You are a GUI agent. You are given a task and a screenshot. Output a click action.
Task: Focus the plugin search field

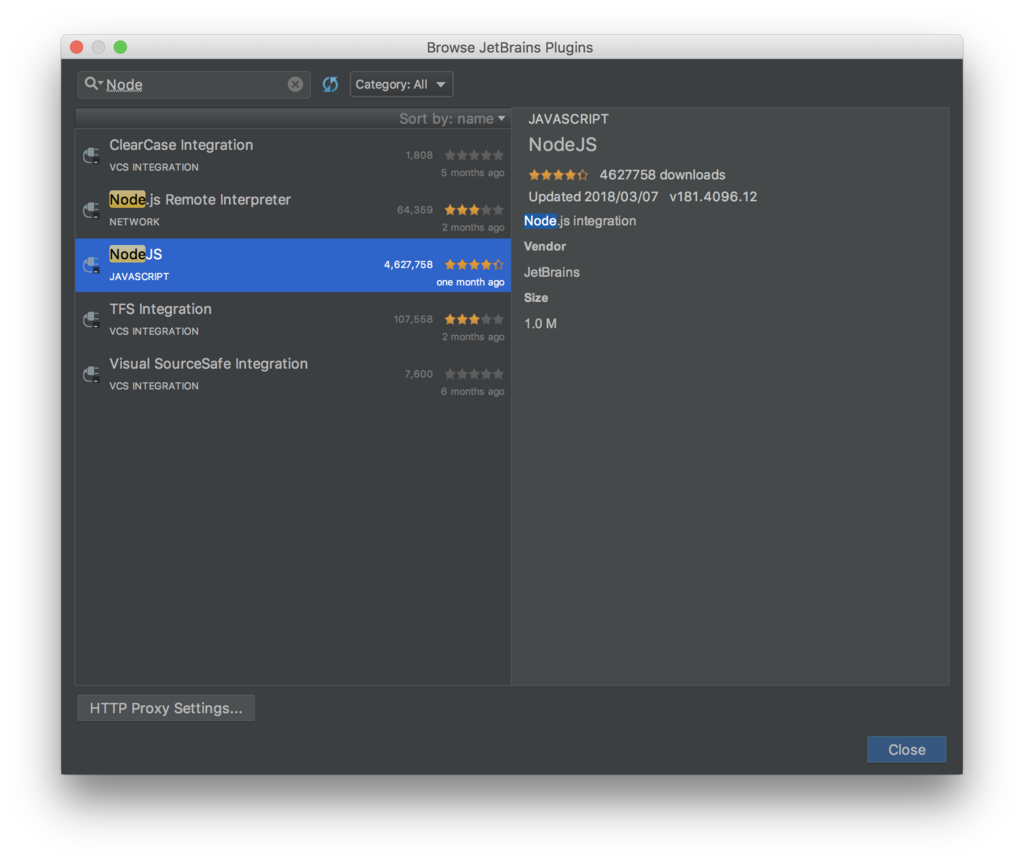pos(194,85)
